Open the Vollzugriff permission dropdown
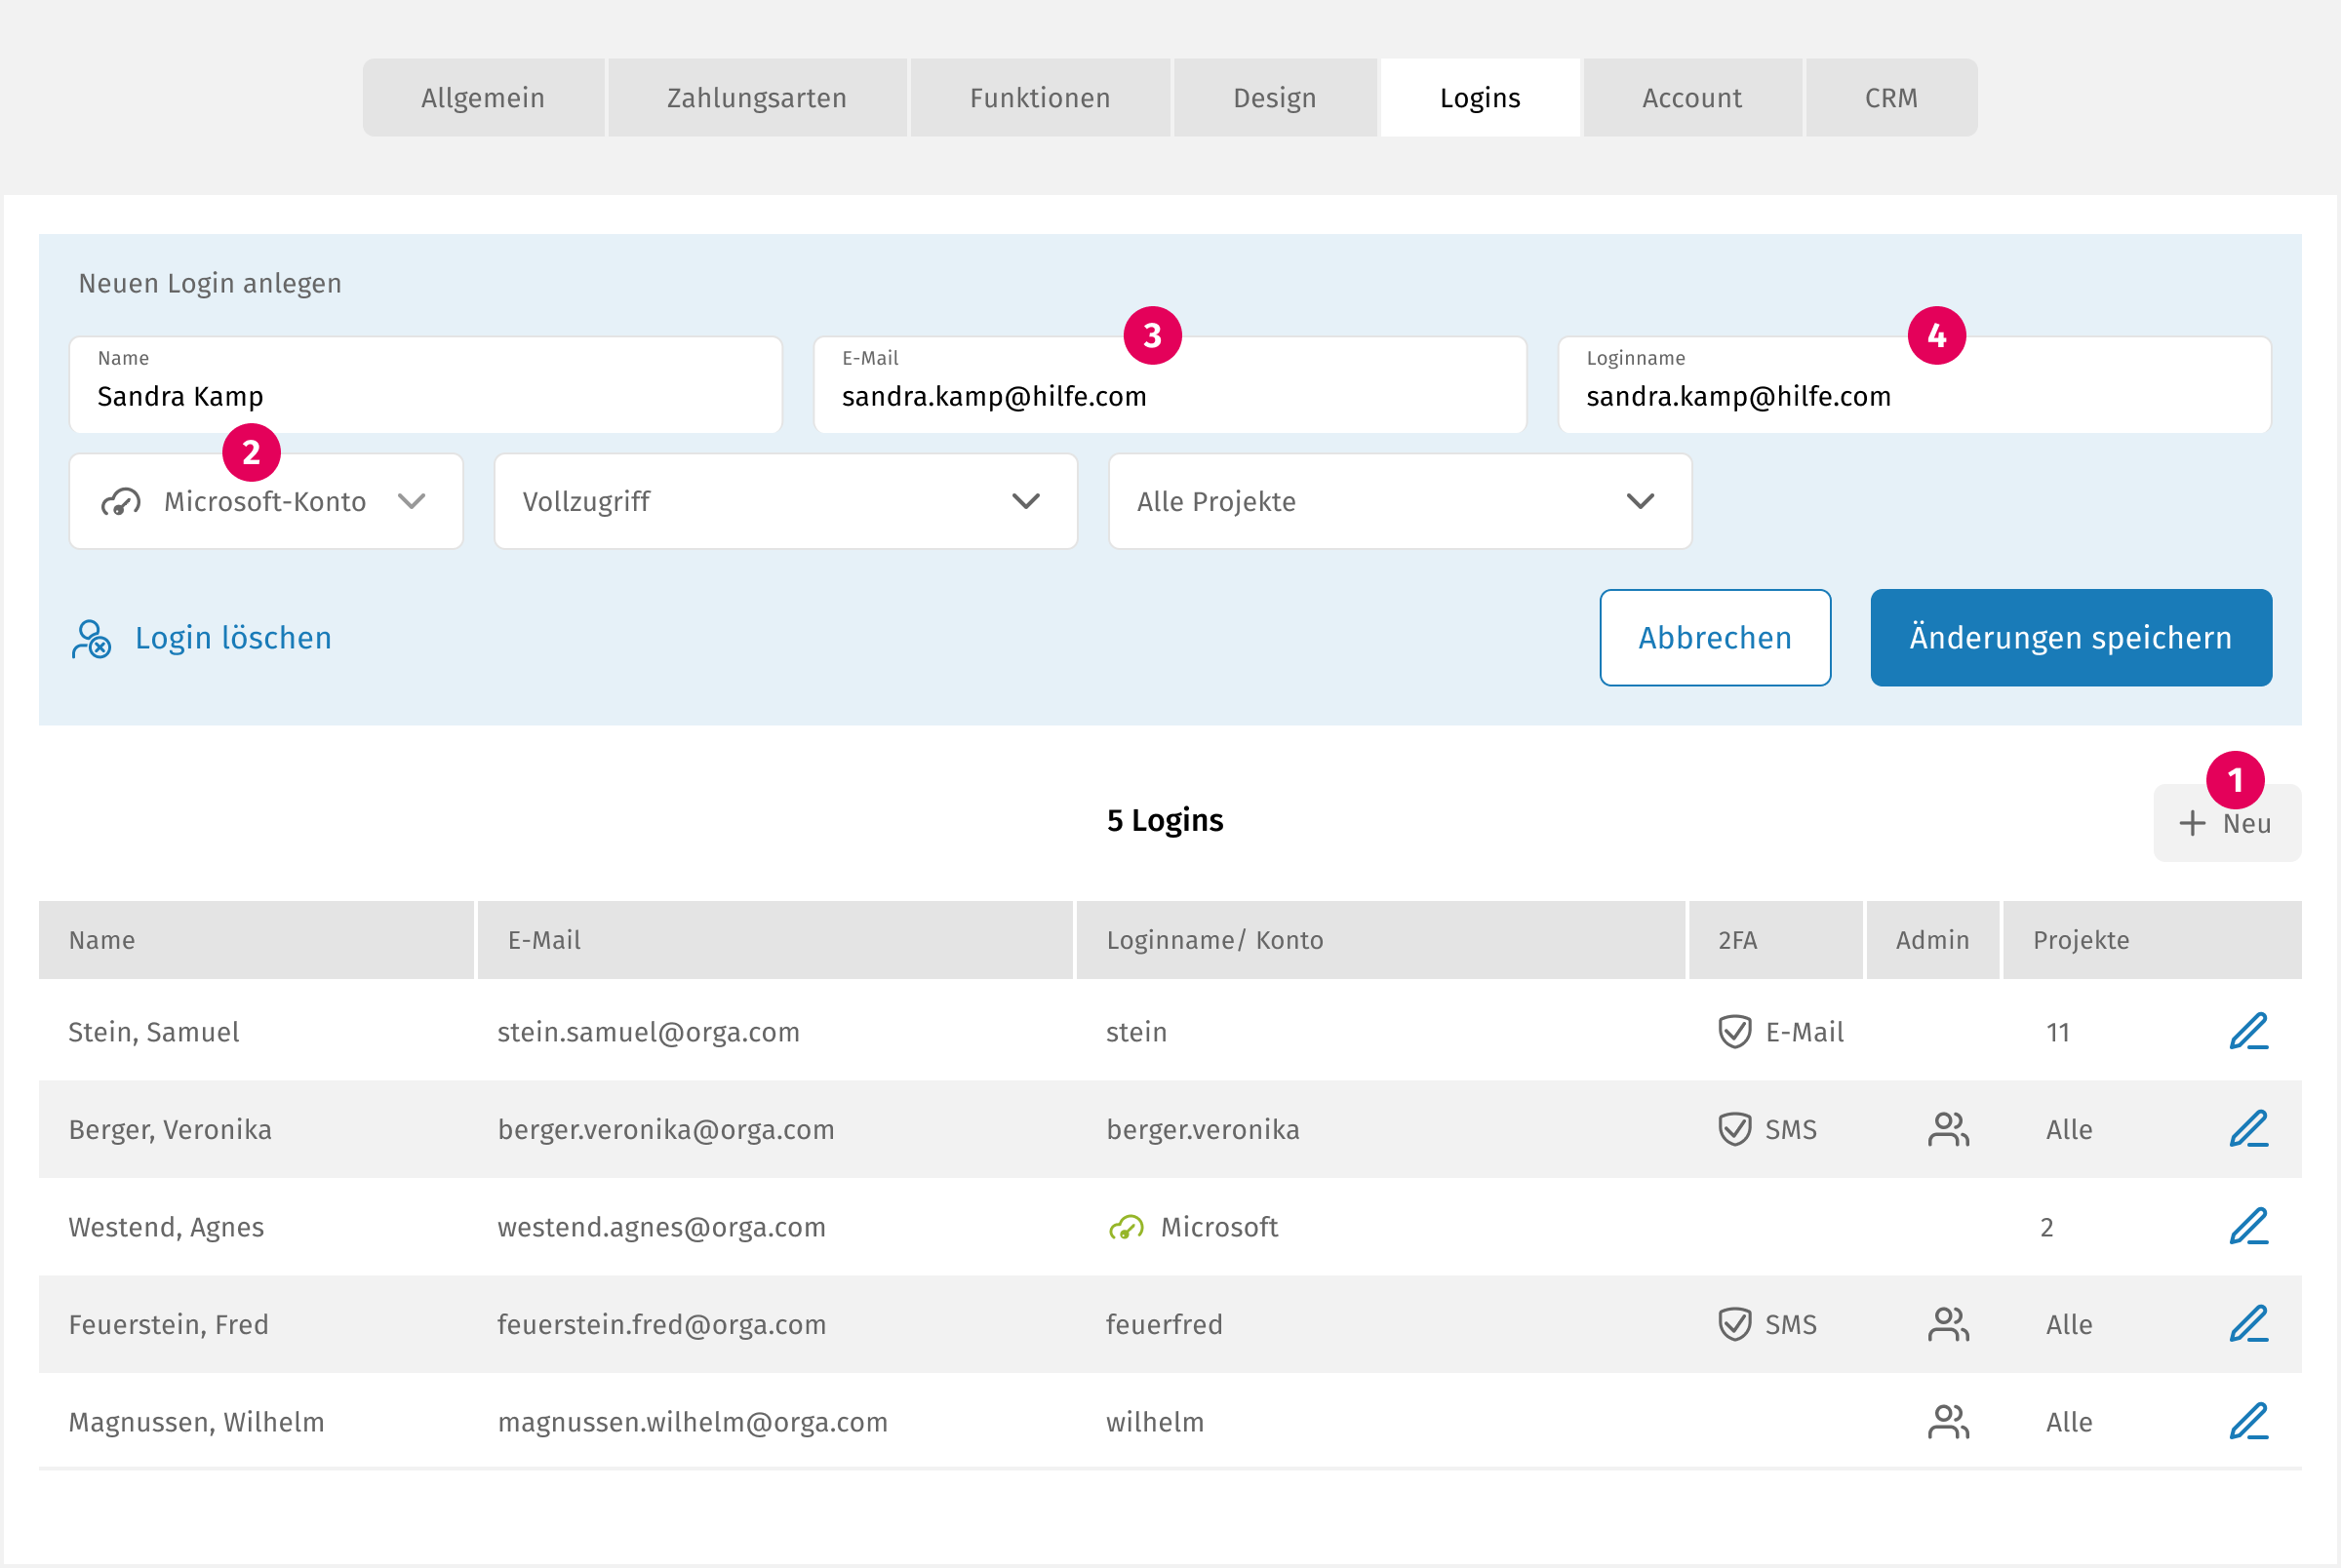The height and width of the screenshot is (1568, 2341). tap(785, 501)
